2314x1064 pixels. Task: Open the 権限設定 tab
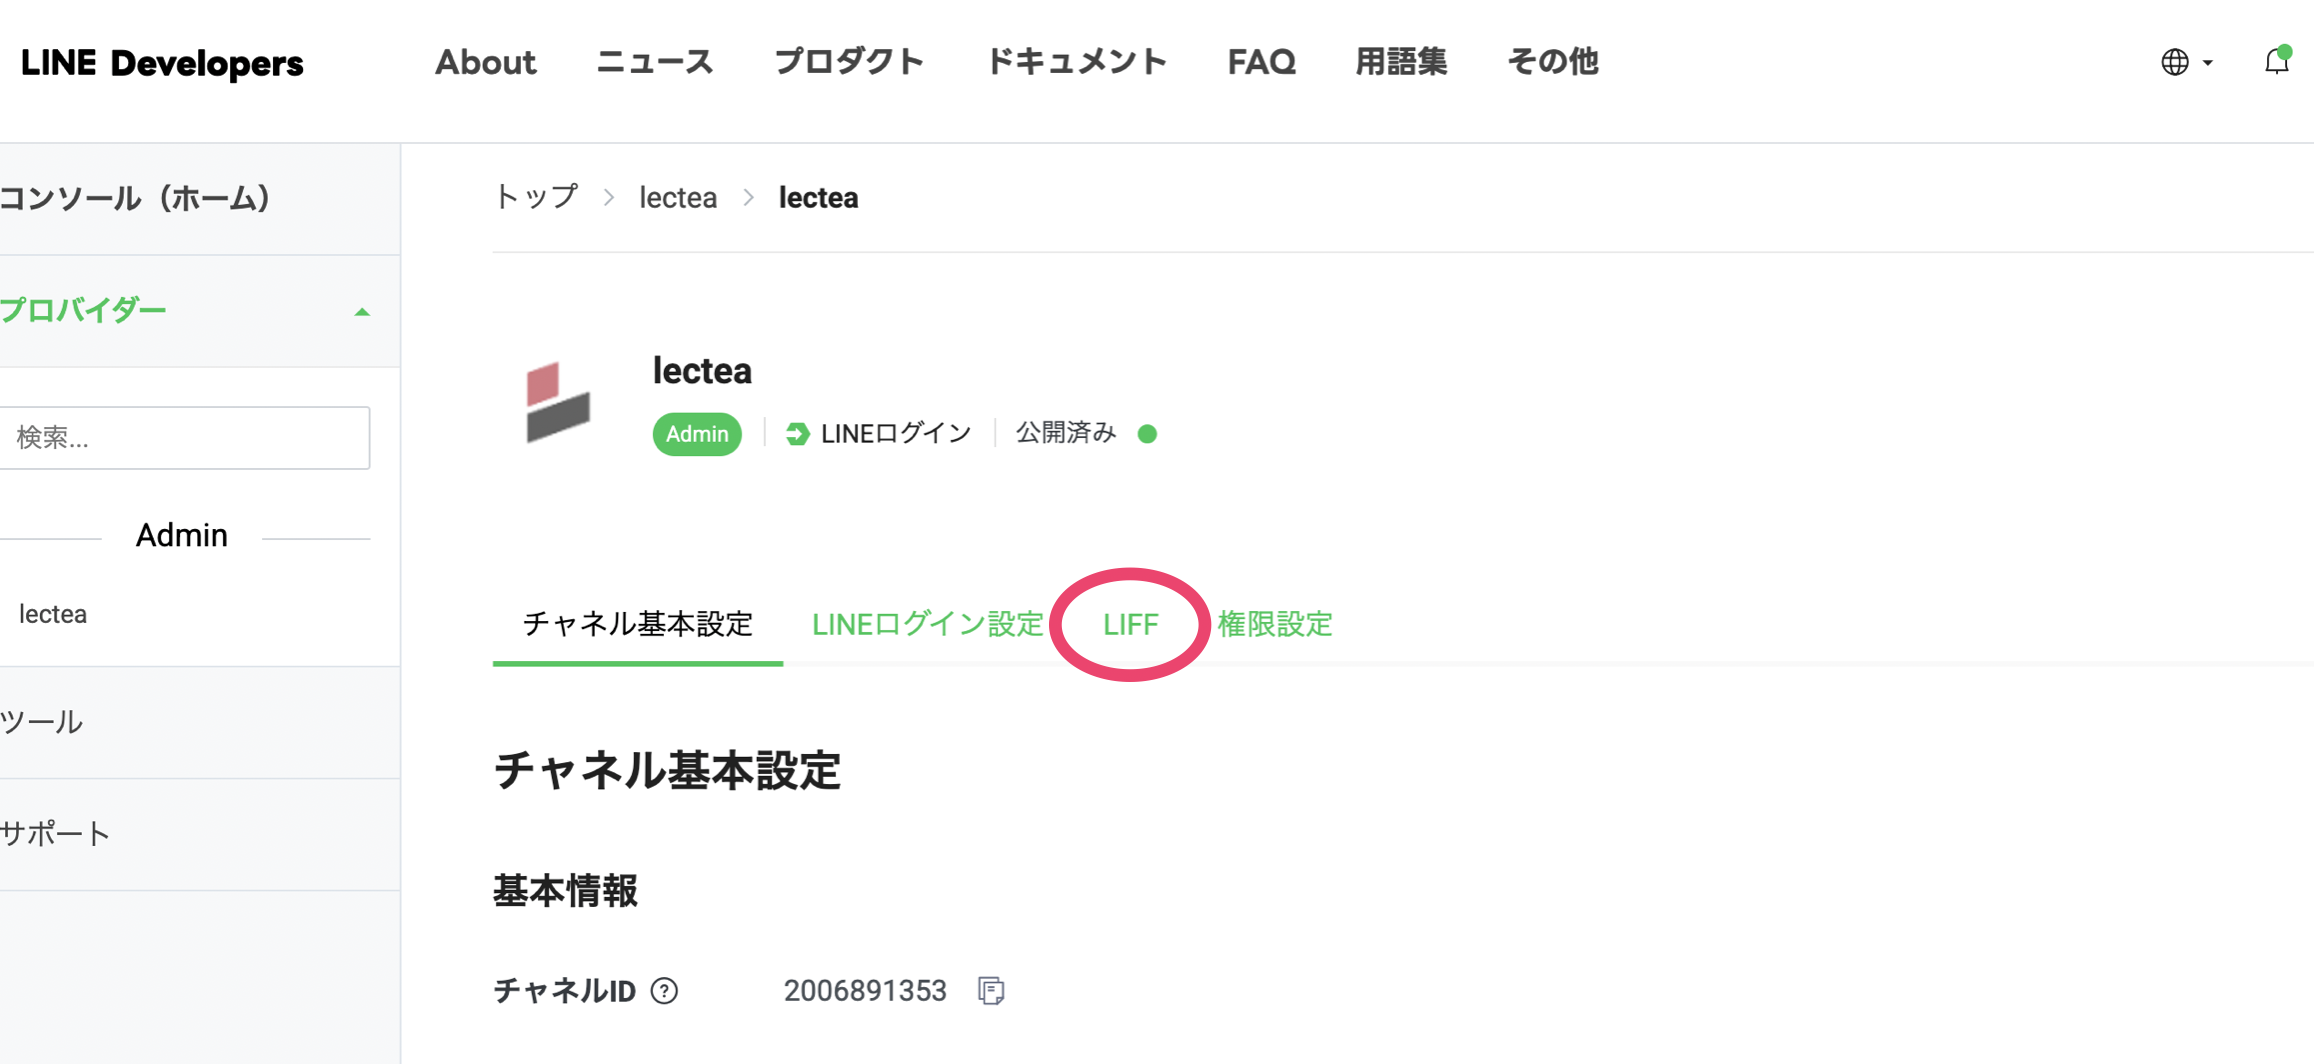[x=1275, y=624]
